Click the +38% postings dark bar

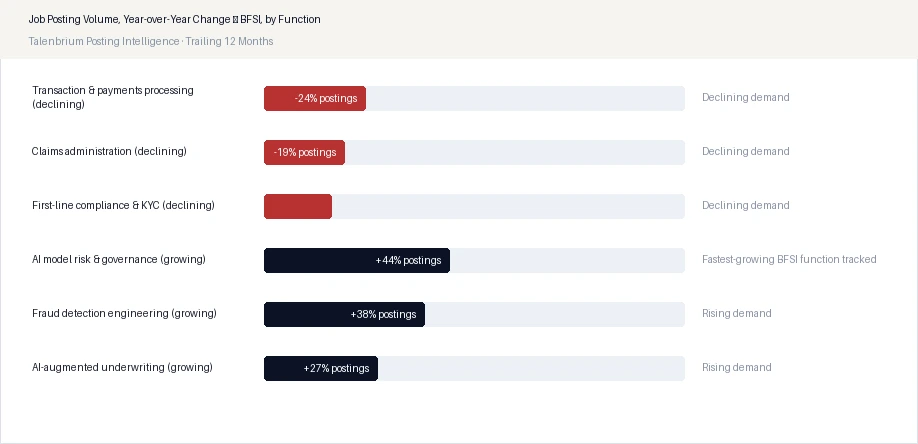click(344, 314)
